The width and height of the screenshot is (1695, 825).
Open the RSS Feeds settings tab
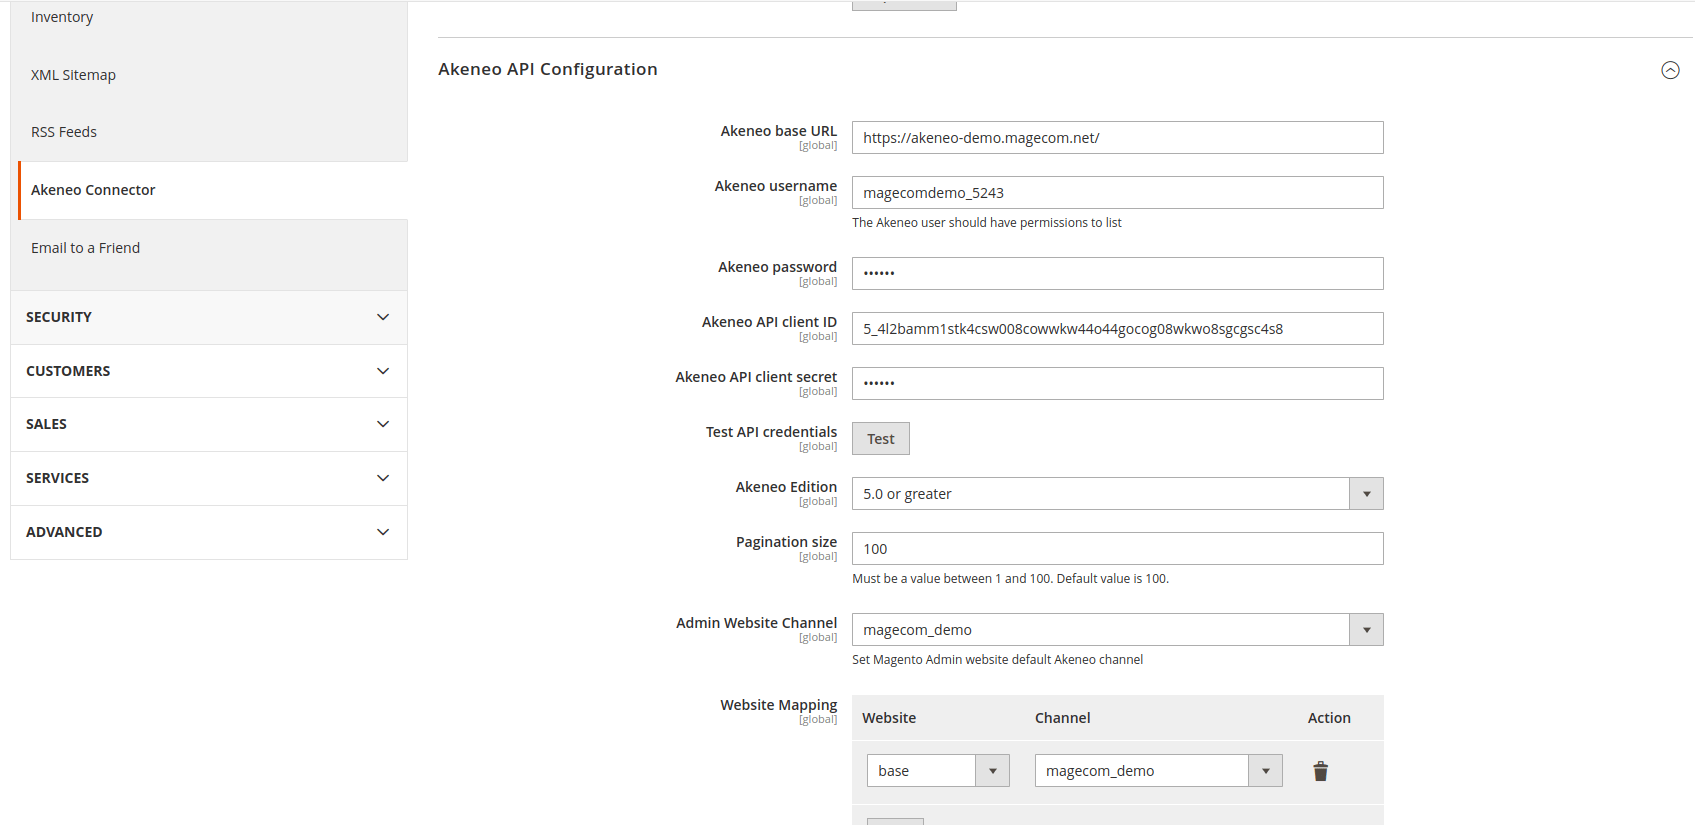point(64,132)
